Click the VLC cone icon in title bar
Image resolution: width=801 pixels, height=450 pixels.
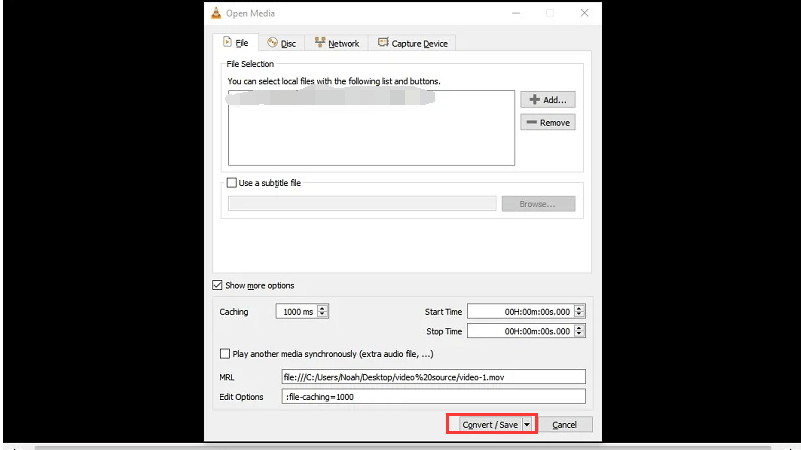coord(216,13)
